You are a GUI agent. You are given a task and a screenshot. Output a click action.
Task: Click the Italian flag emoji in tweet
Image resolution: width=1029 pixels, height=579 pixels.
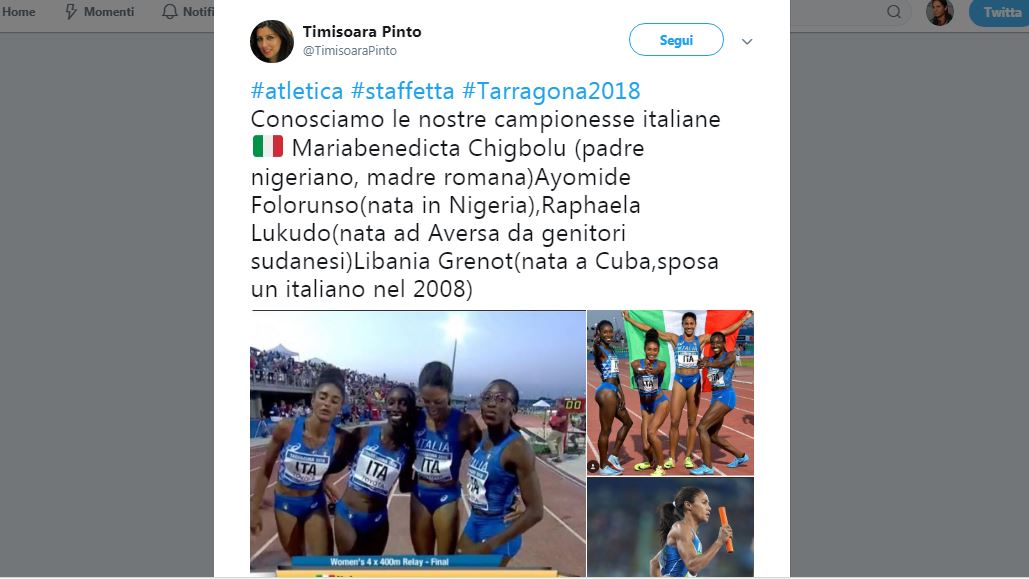tap(268, 146)
